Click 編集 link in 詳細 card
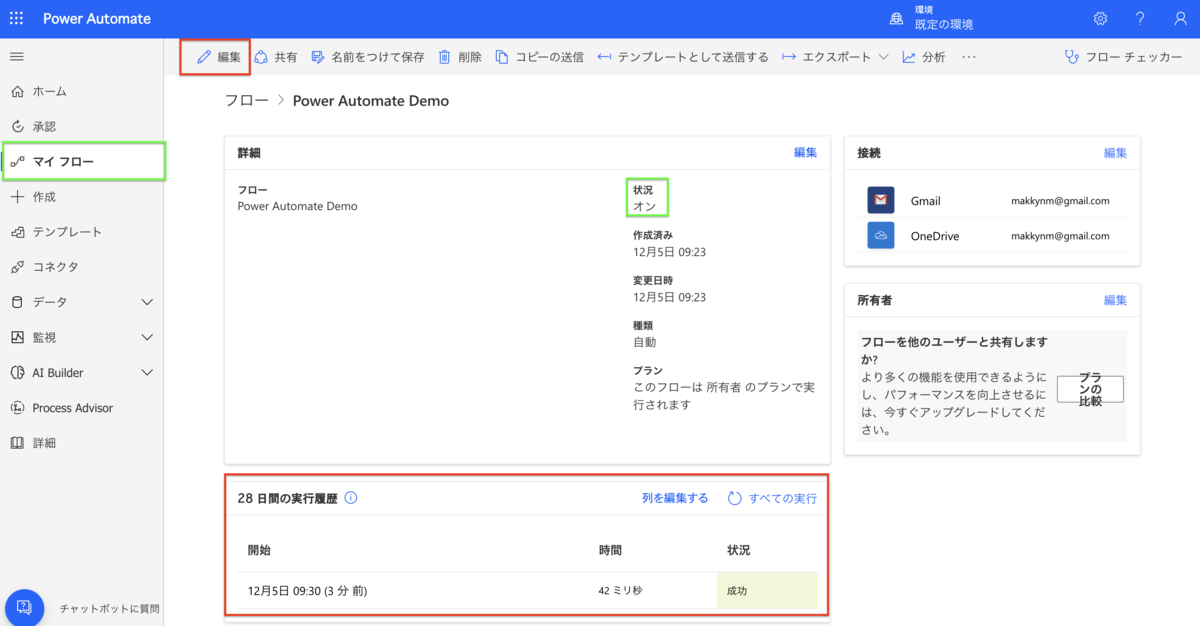 tap(805, 152)
